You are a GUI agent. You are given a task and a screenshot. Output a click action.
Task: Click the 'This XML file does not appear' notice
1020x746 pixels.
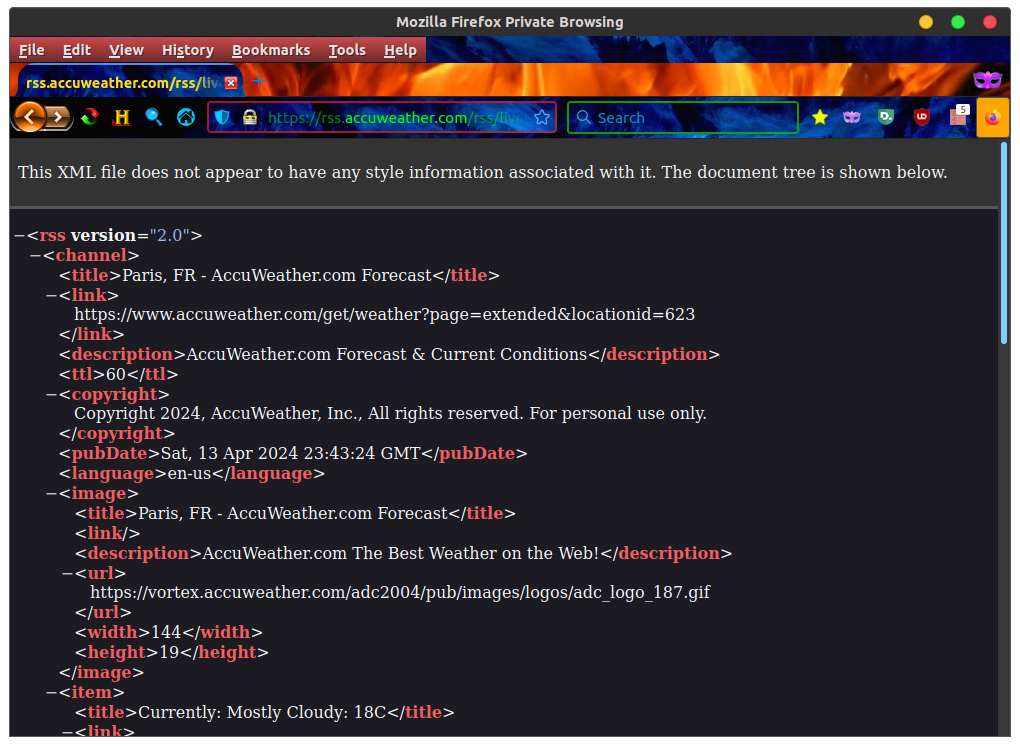[483, 172]
